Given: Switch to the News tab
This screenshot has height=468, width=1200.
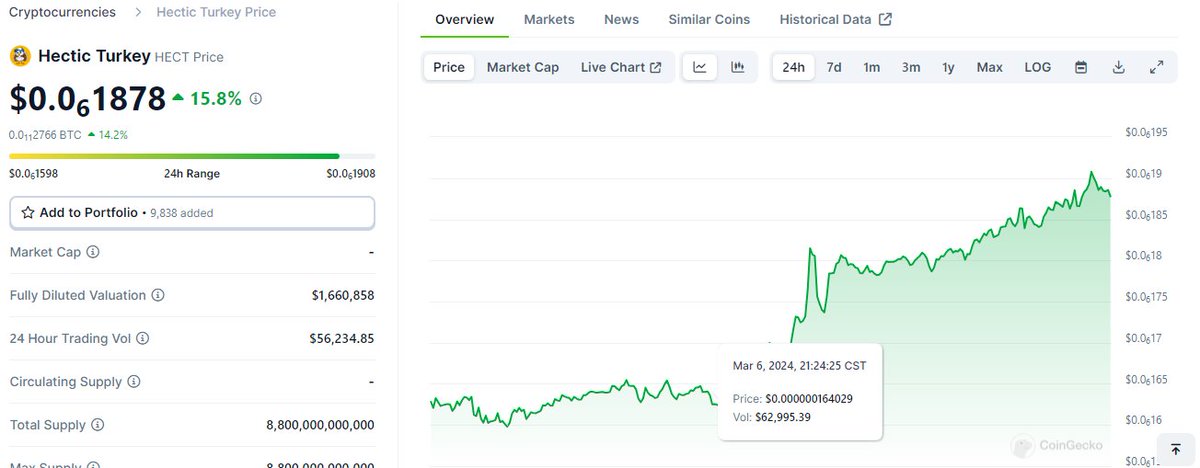Looking at the screenshot, I should coord(622,19).
